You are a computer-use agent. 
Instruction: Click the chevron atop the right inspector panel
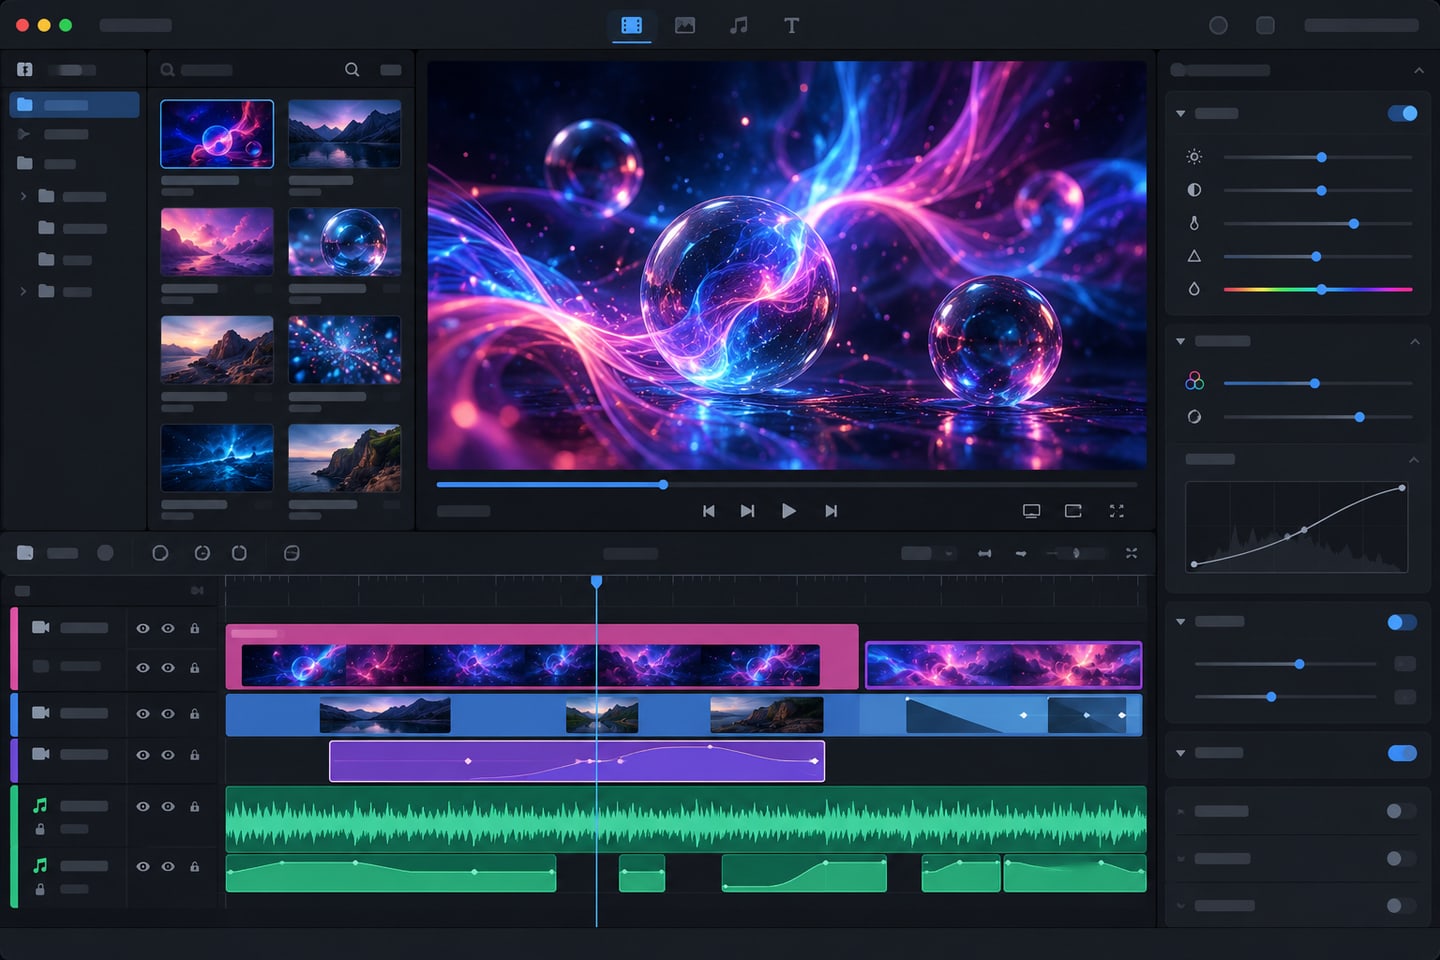pyautogui.click(x=1419, y=70)
